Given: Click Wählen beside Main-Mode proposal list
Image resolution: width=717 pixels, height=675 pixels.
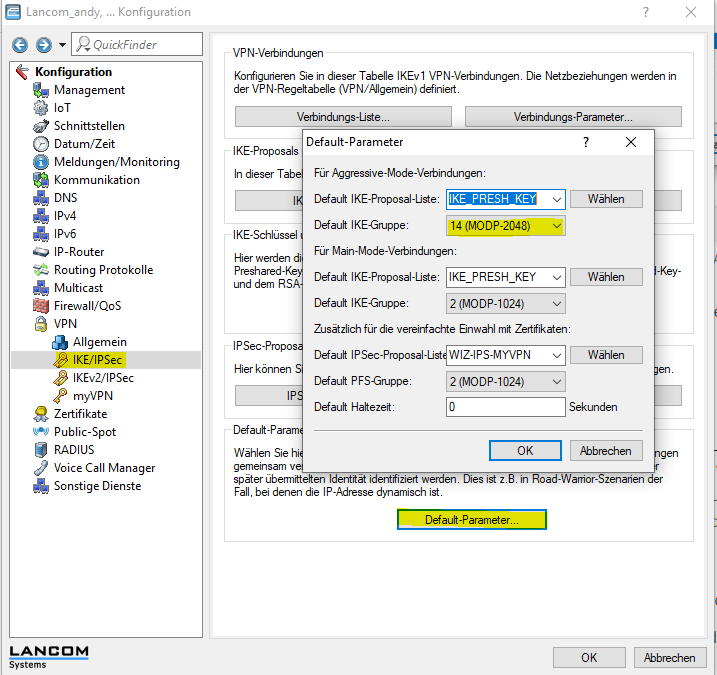Looking at the screenshot, I should click(606, 277).
